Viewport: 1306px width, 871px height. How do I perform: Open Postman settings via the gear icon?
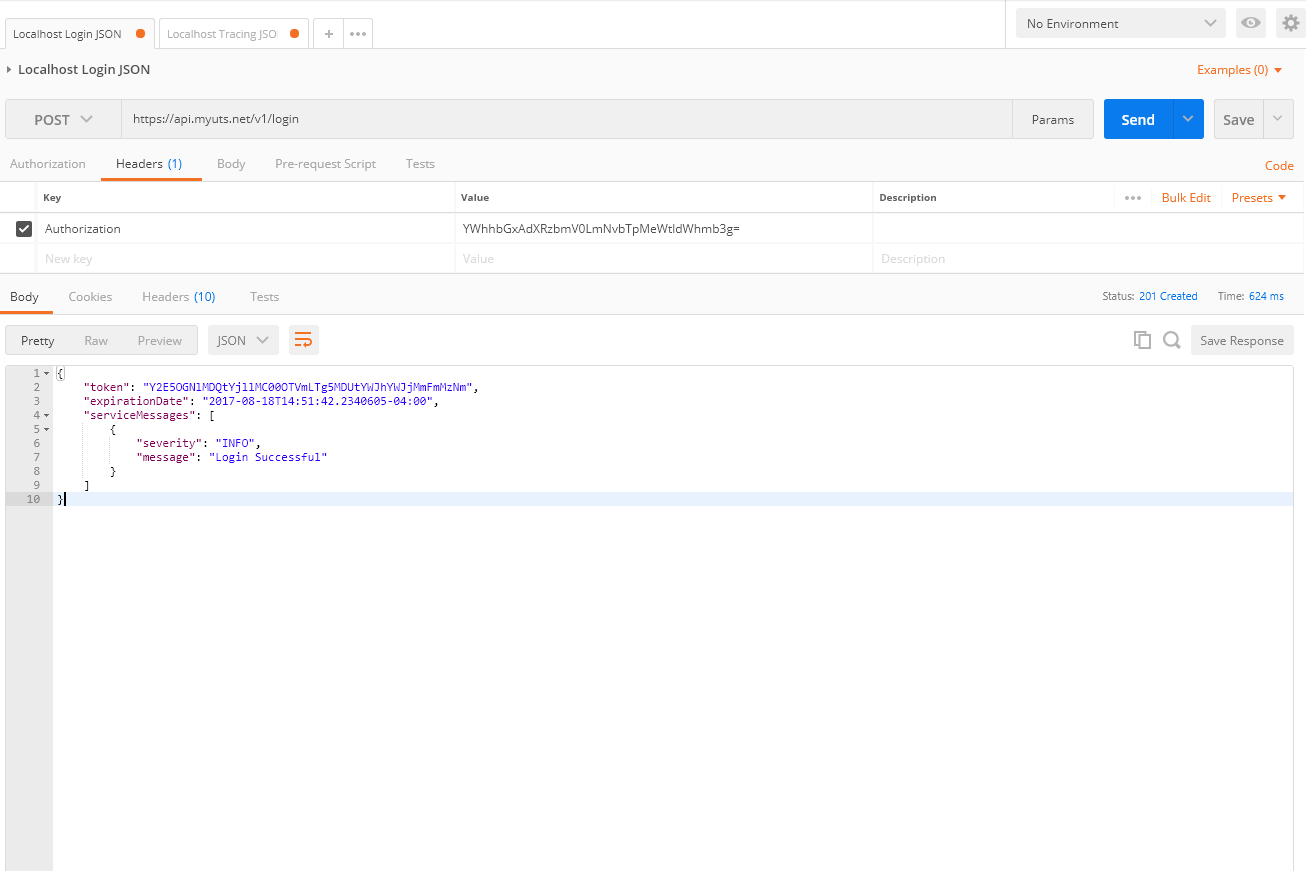[1290, 22]
